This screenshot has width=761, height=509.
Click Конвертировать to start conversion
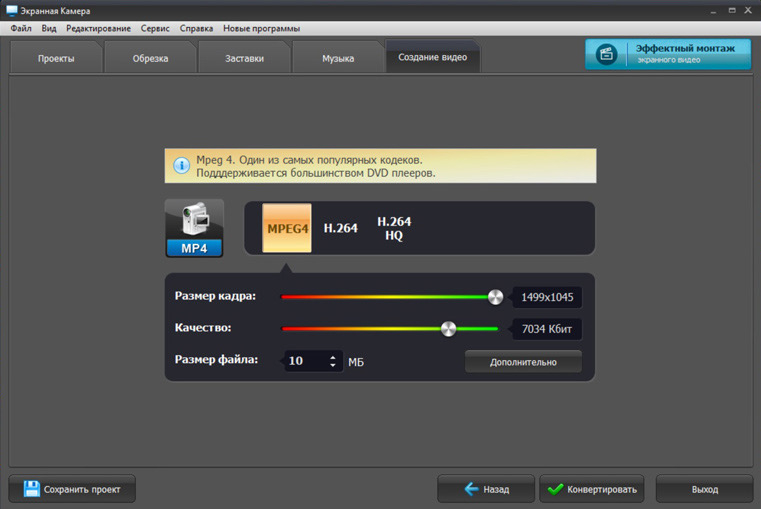coord(592,489)
